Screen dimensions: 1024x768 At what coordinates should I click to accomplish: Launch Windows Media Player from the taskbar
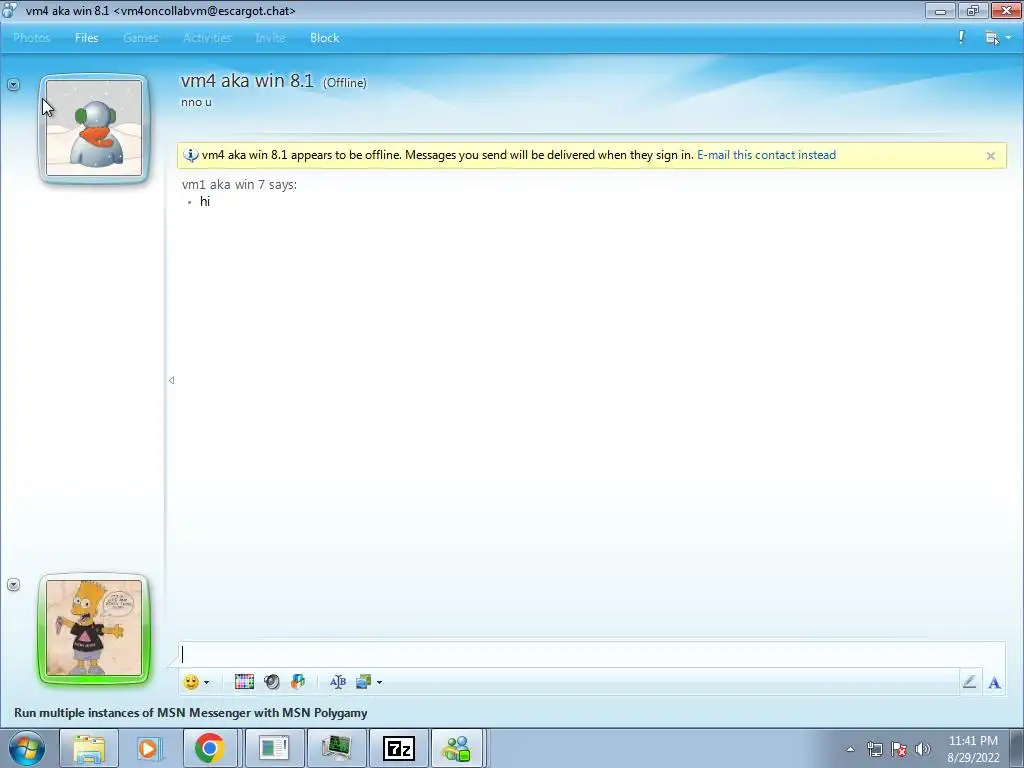[x=149, y=748]
